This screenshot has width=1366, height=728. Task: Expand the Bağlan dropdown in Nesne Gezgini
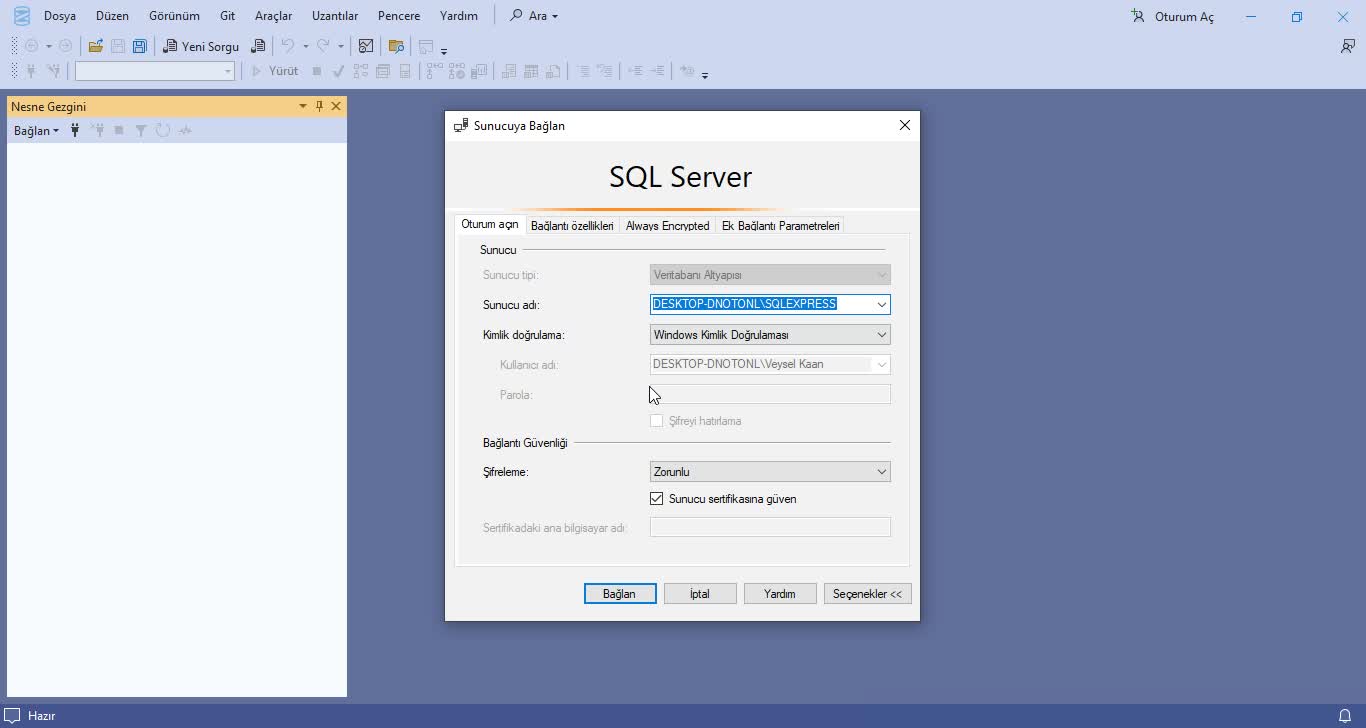click(36, 131)
